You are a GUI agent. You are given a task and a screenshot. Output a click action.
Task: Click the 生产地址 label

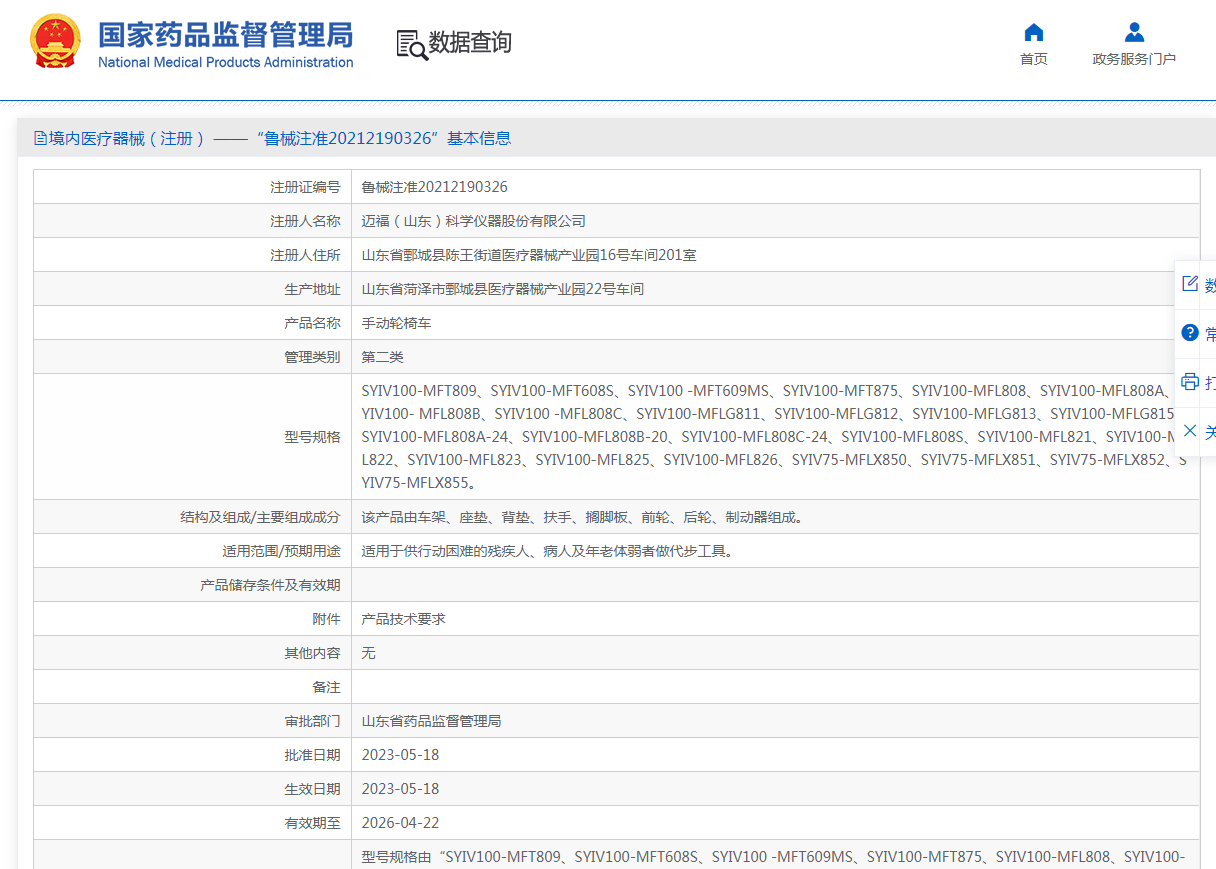(x=312, y=289)
